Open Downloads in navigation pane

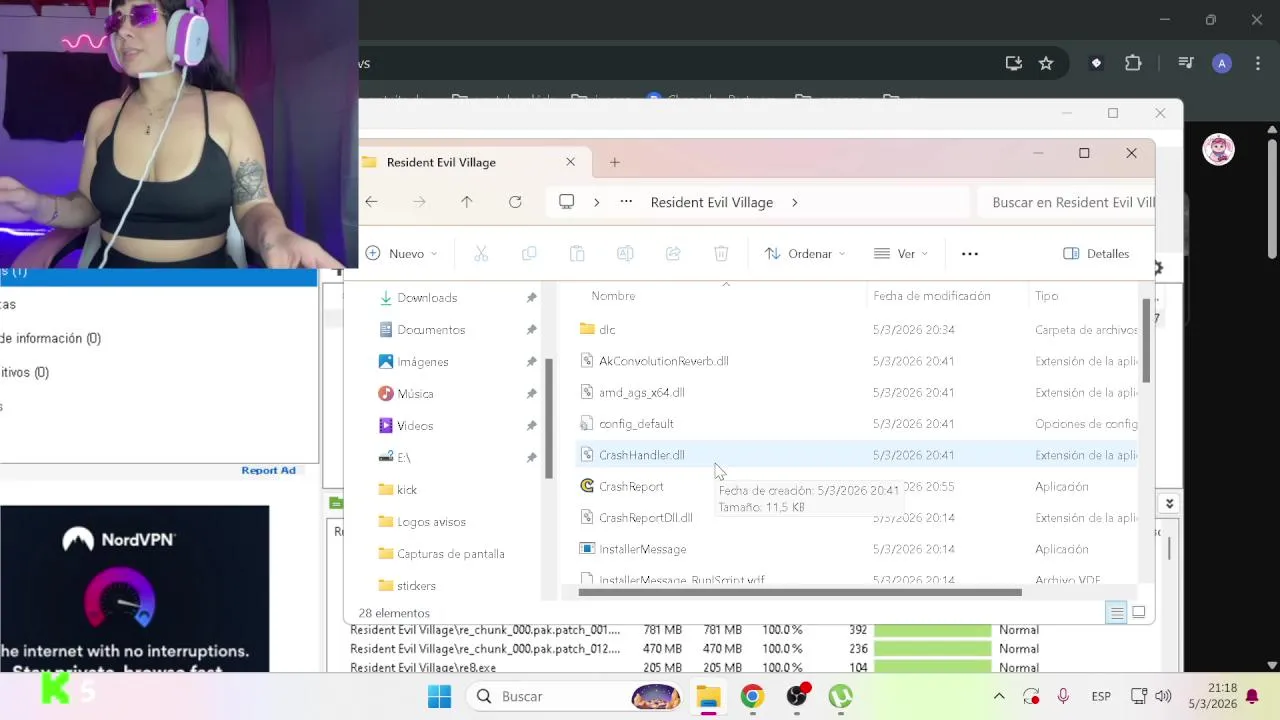pyautogui.click(x=427, y=298)
